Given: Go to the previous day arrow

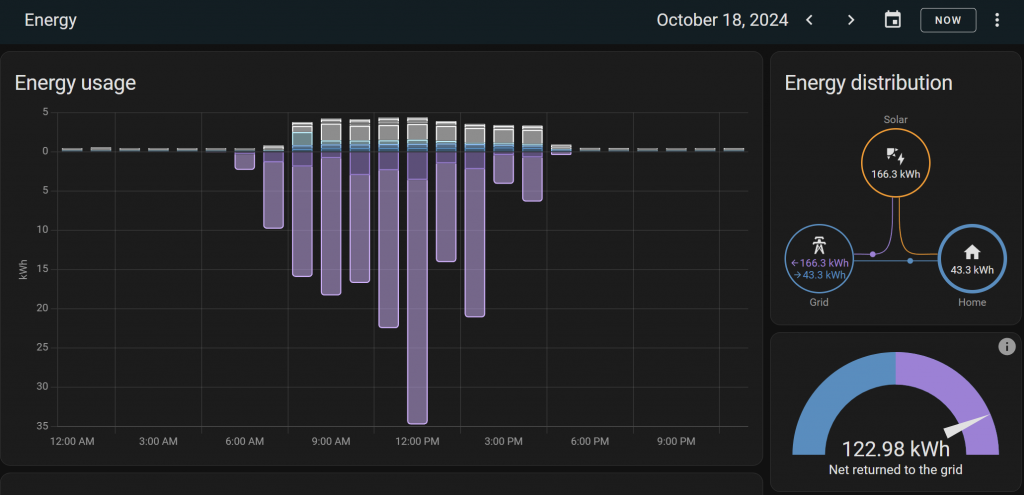Looking at the screenshot, I should 809,20.
